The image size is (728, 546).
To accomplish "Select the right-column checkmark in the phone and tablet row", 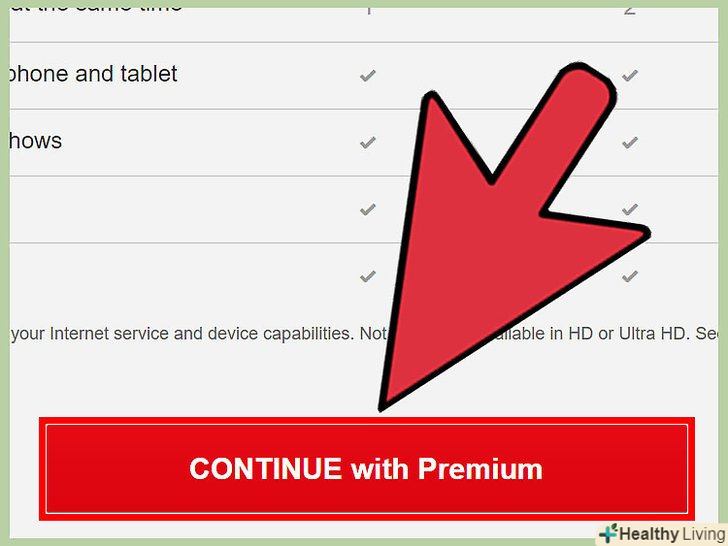I will pos(630,75).
